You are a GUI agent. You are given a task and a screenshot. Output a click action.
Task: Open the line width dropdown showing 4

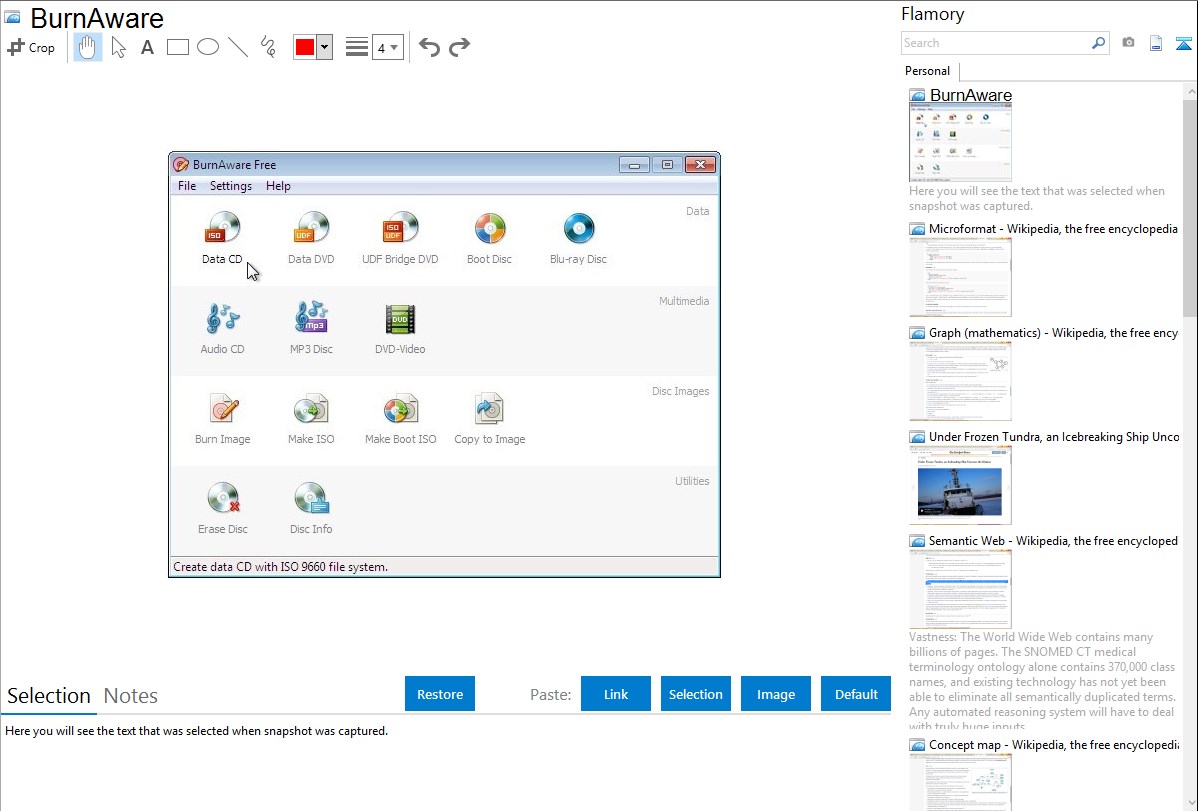pyautogui.click(x=388, y=47)
